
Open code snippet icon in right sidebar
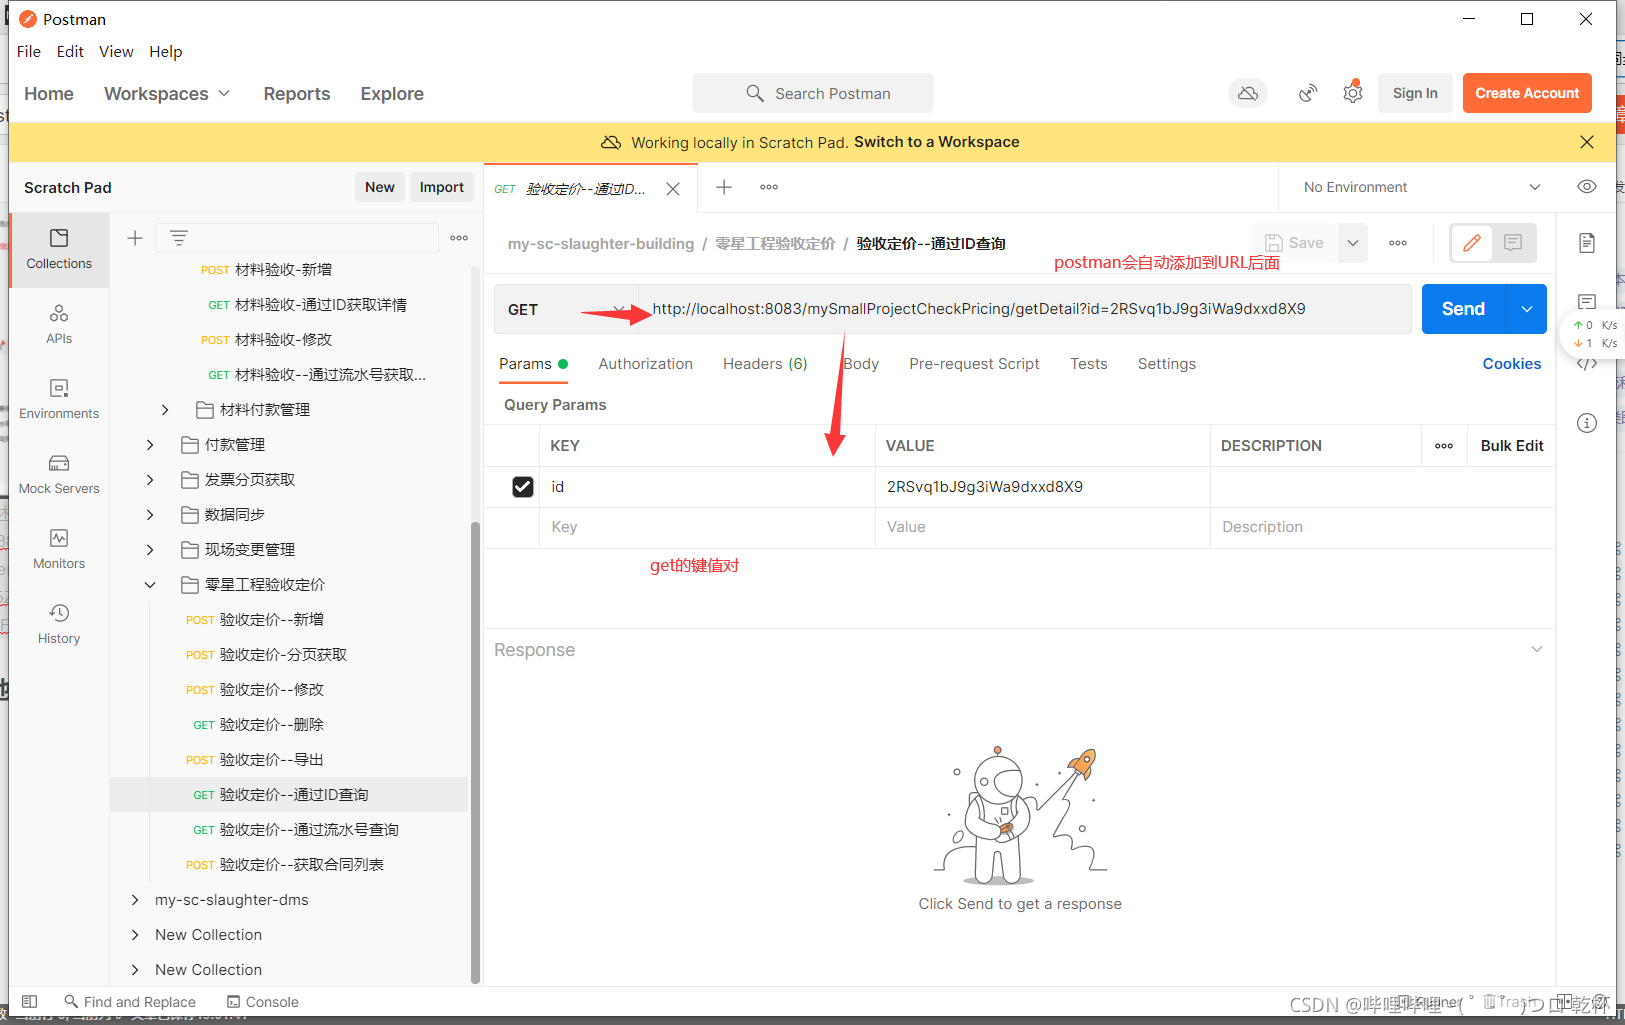click(1587, 363)
